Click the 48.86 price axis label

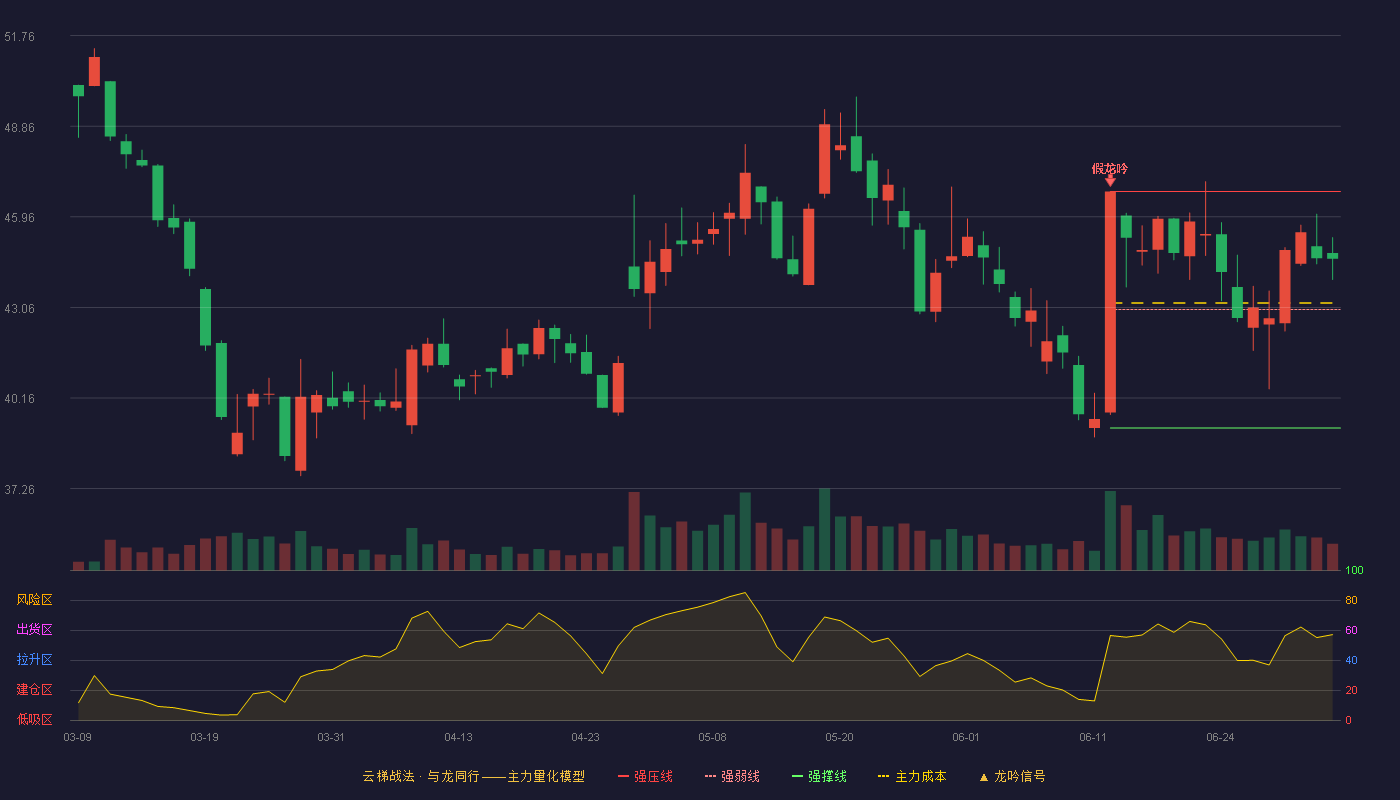point(19,127)
